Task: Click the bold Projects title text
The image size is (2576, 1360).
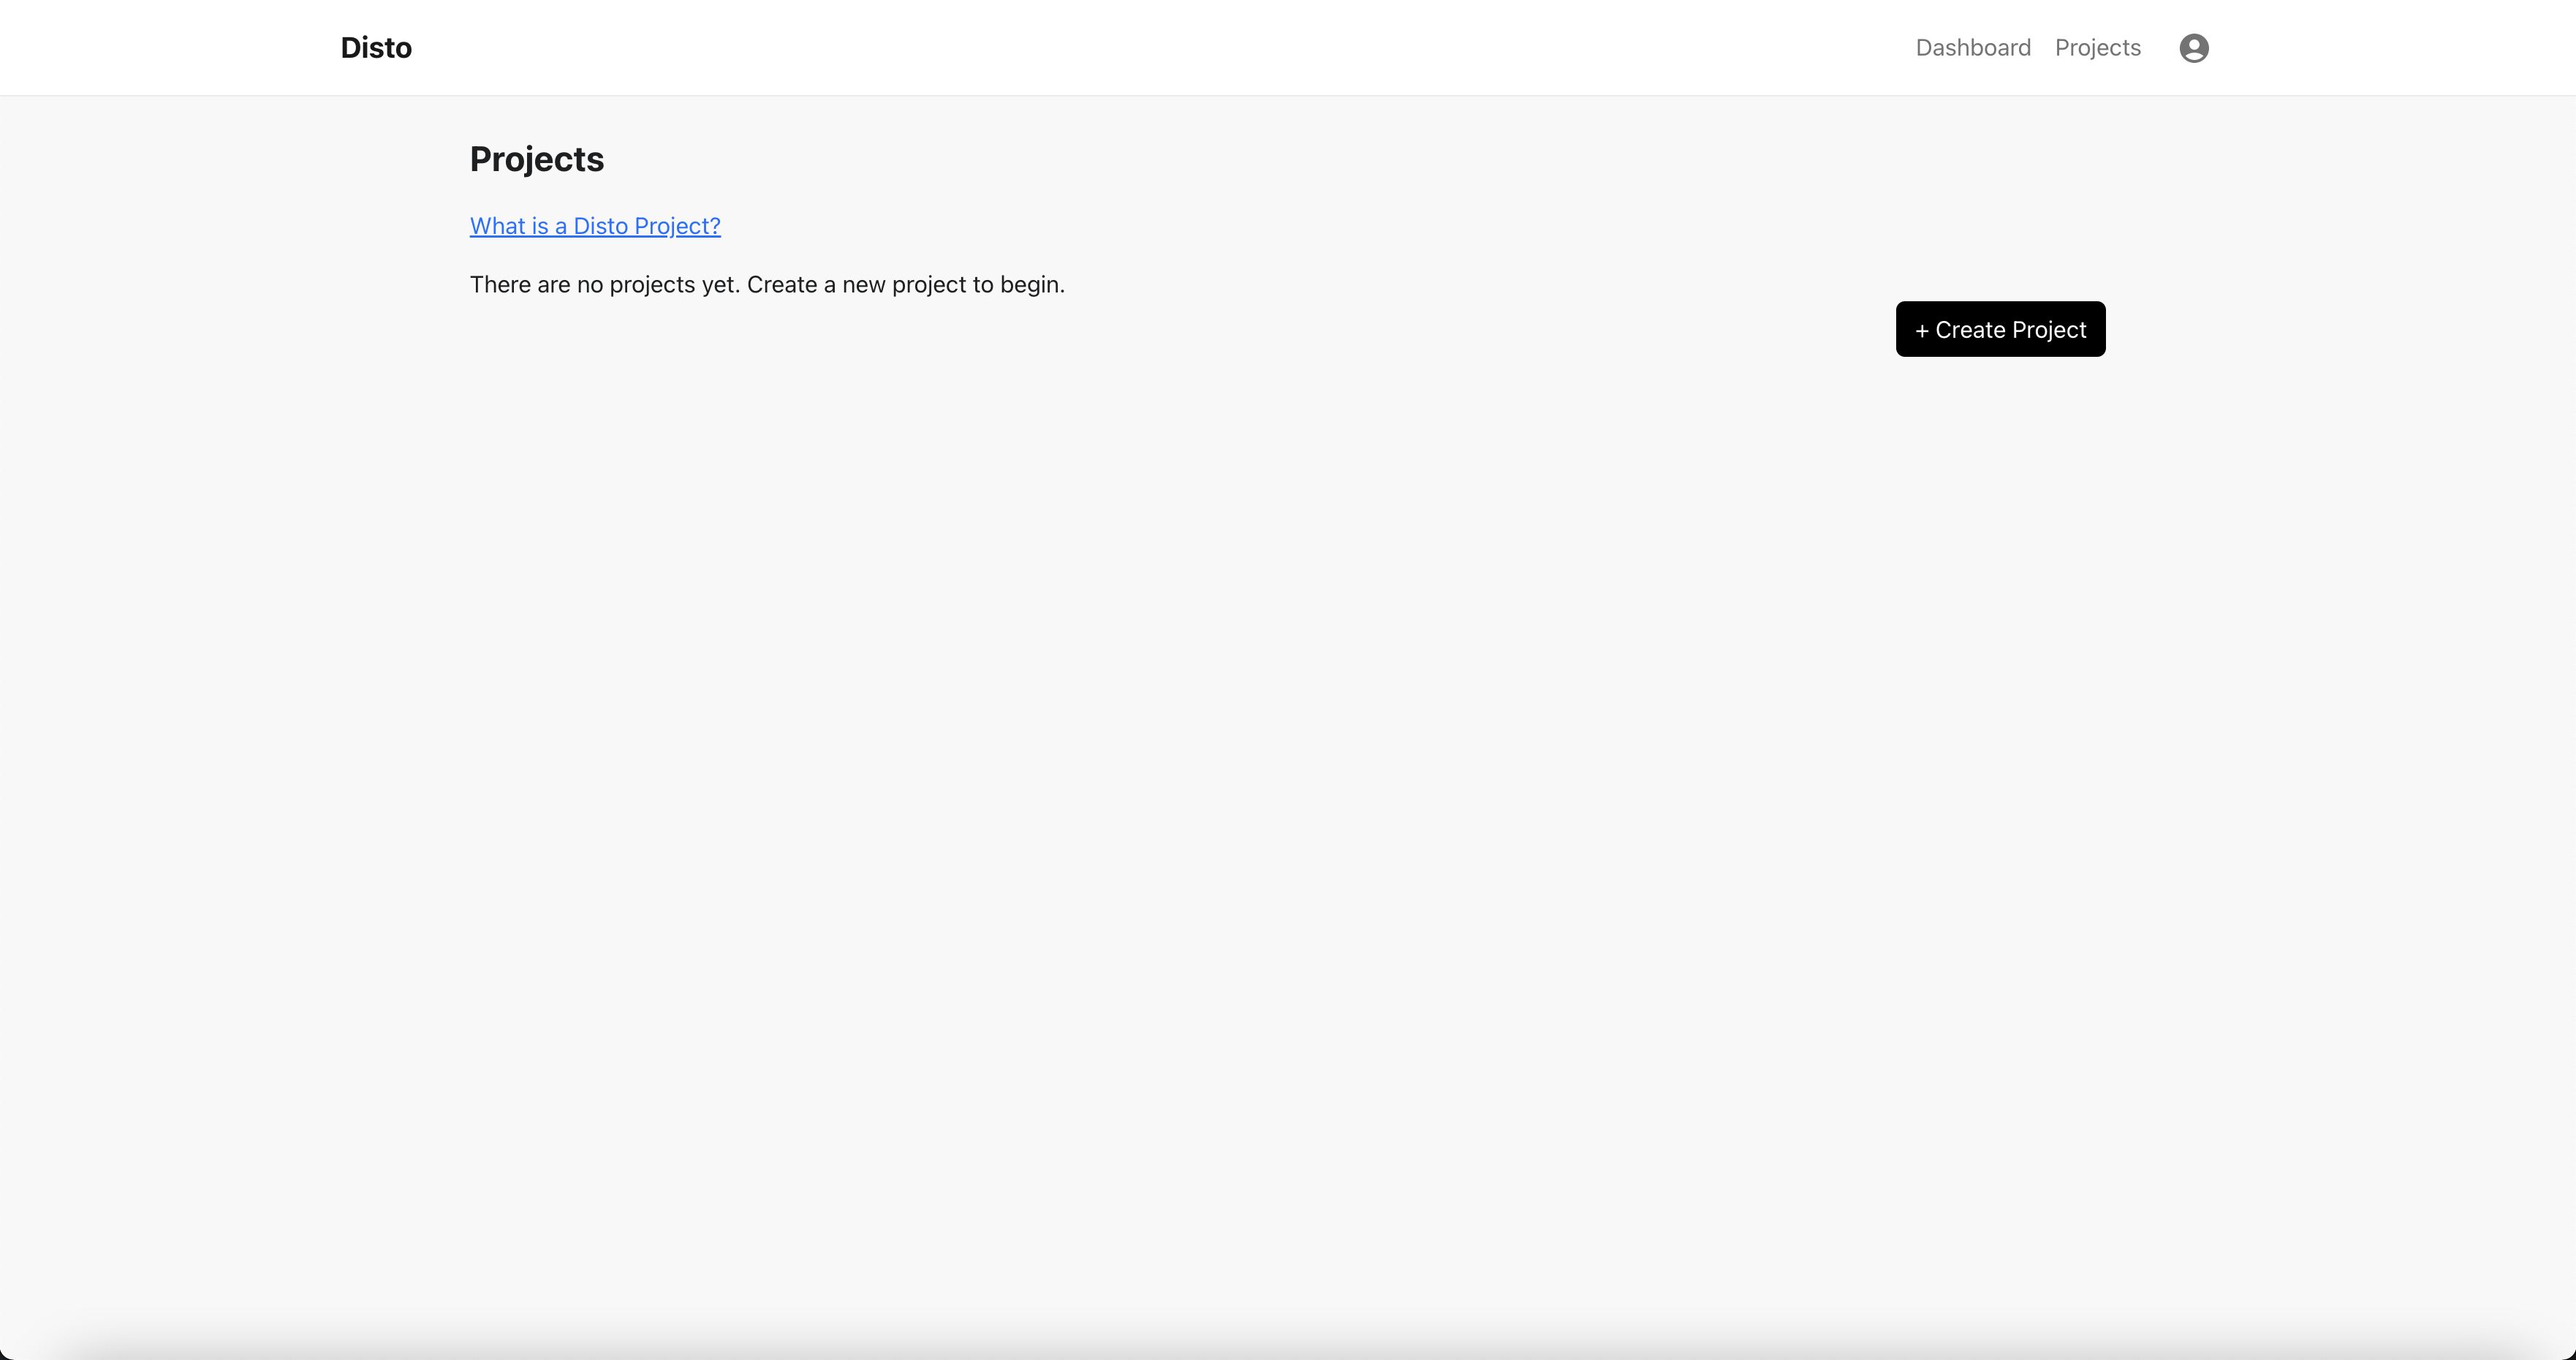Action: click(537, 159)
